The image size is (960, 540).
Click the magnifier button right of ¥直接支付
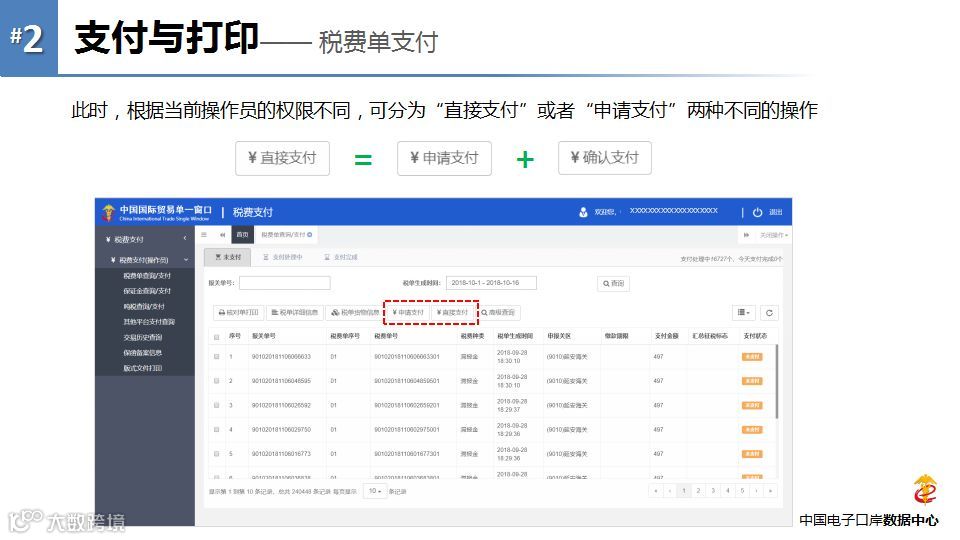point(498,313)
